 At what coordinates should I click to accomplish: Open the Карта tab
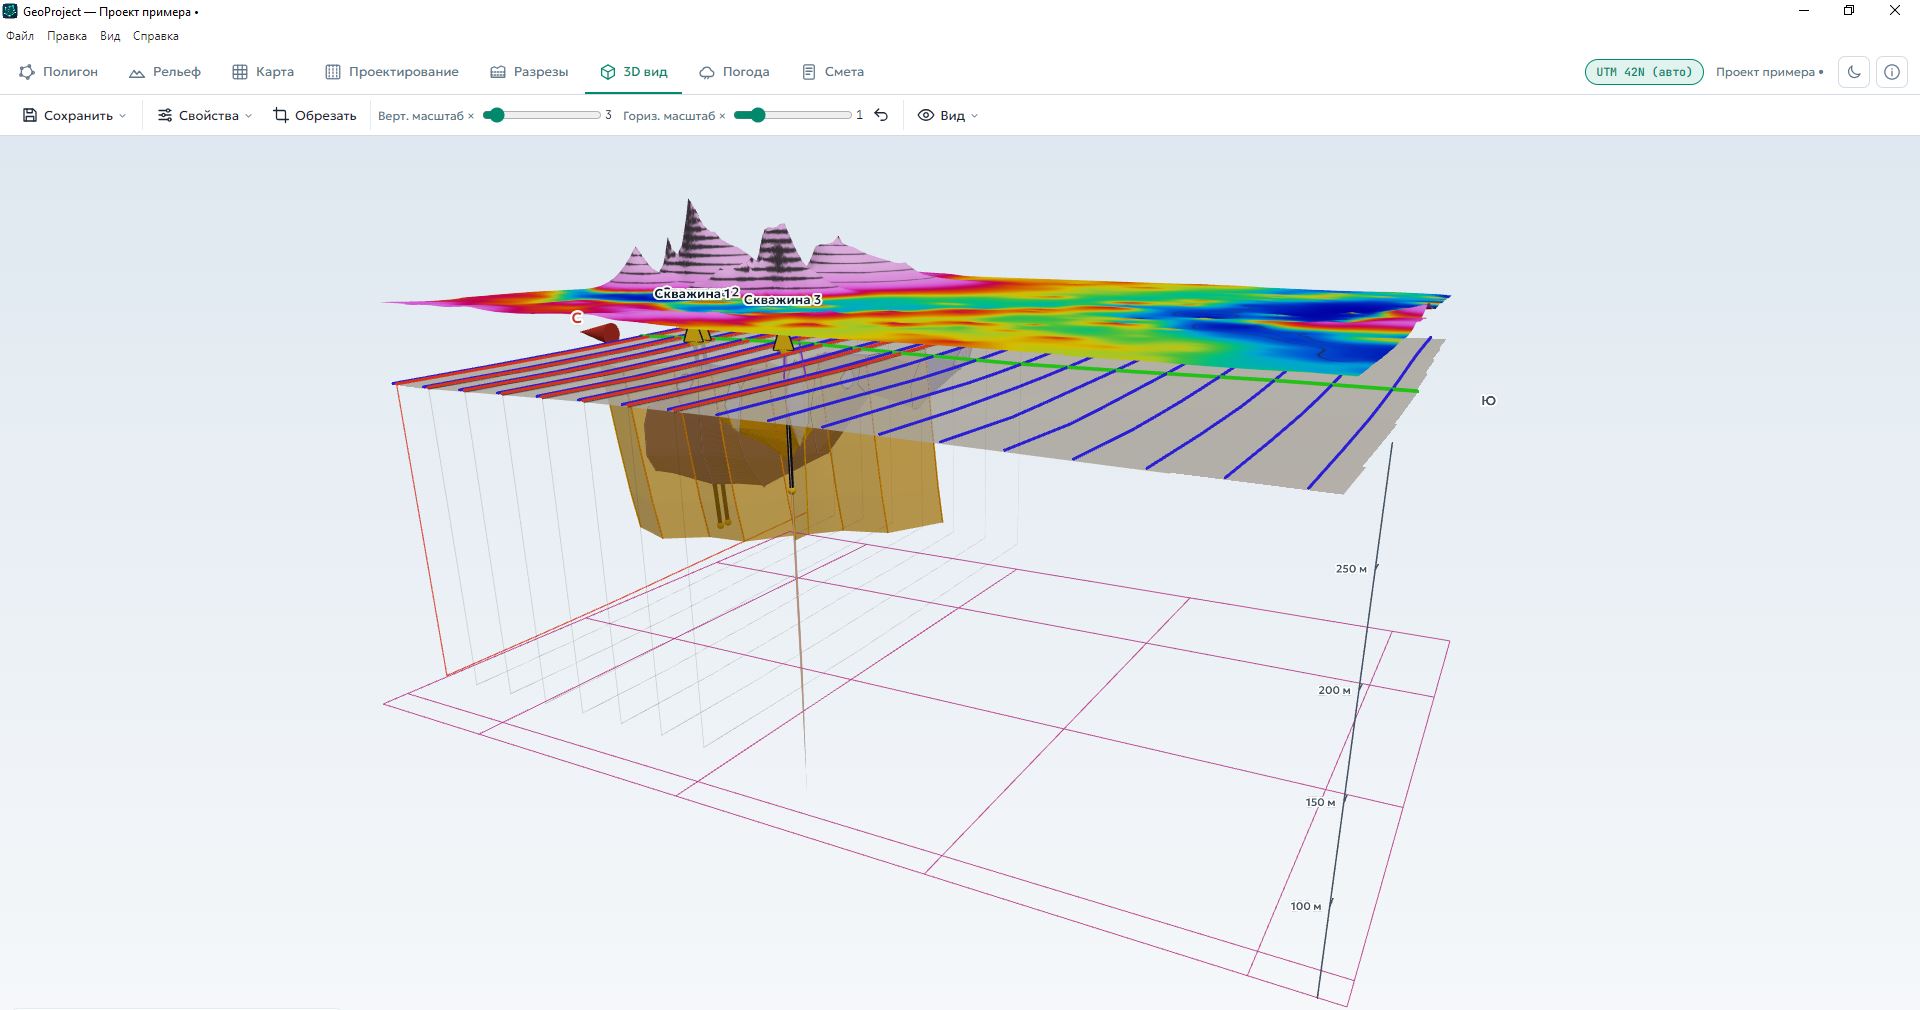[x=263, y=72]
